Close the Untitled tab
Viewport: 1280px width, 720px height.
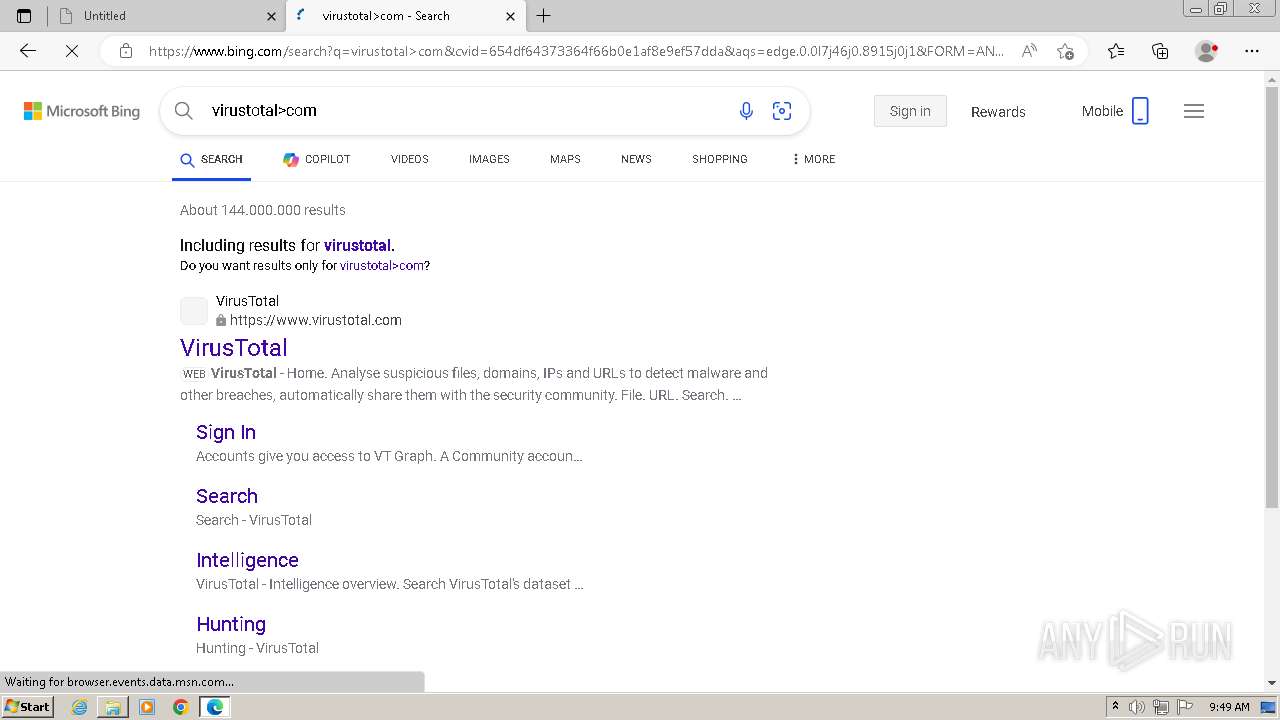pos(271,16)
